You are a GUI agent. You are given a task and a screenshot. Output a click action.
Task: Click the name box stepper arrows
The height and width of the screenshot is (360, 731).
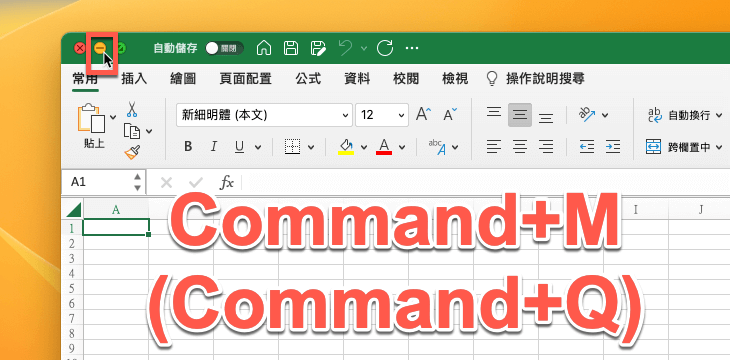point(137,182)
